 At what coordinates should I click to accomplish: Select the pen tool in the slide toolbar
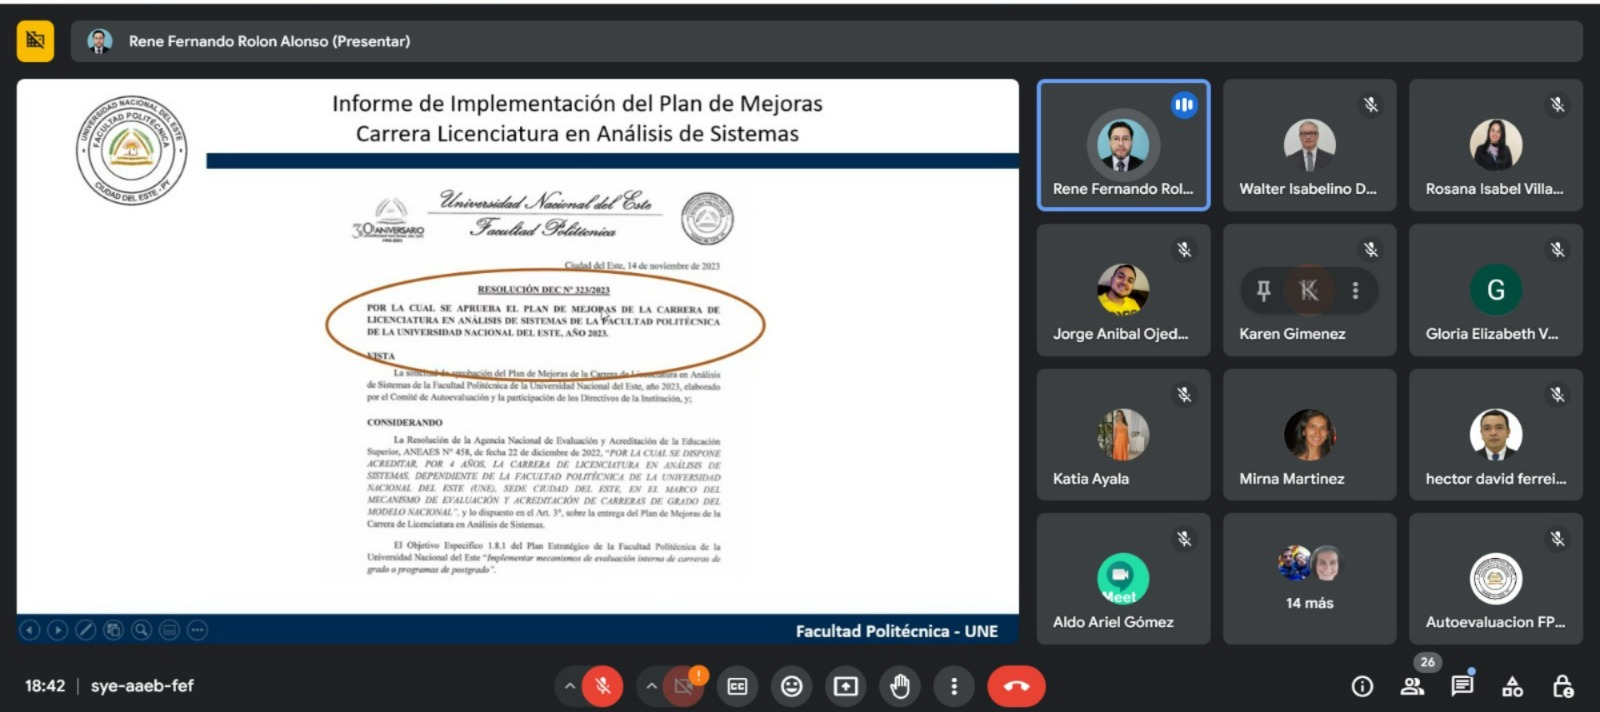click(86, 630)
